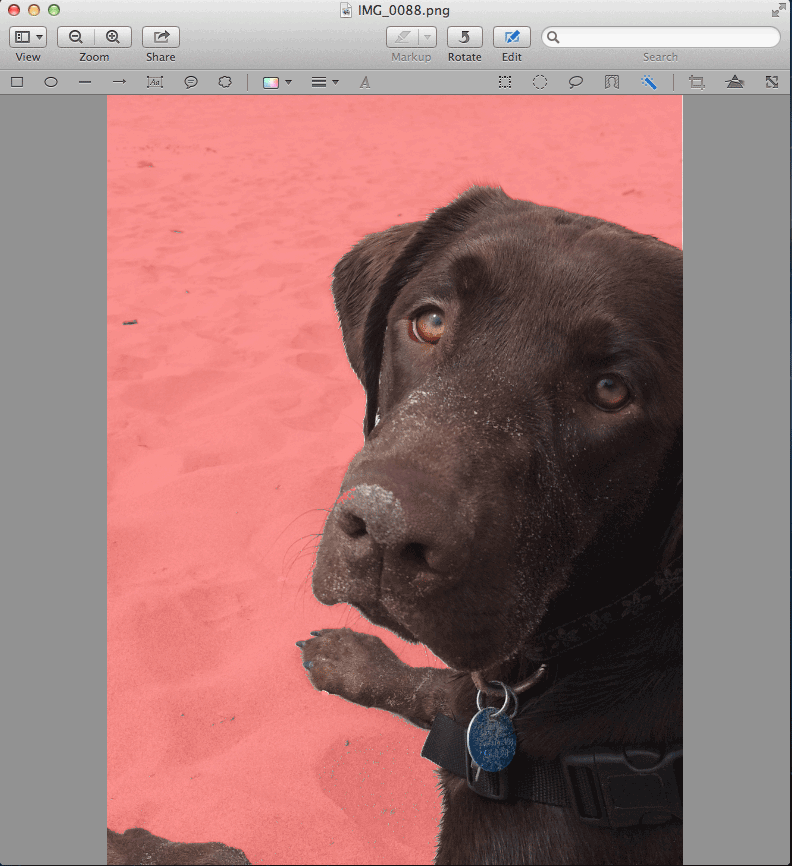Expand the Markup style dropdown arrow
Viewport: 792px width, 866px height.
coord(427,37)
